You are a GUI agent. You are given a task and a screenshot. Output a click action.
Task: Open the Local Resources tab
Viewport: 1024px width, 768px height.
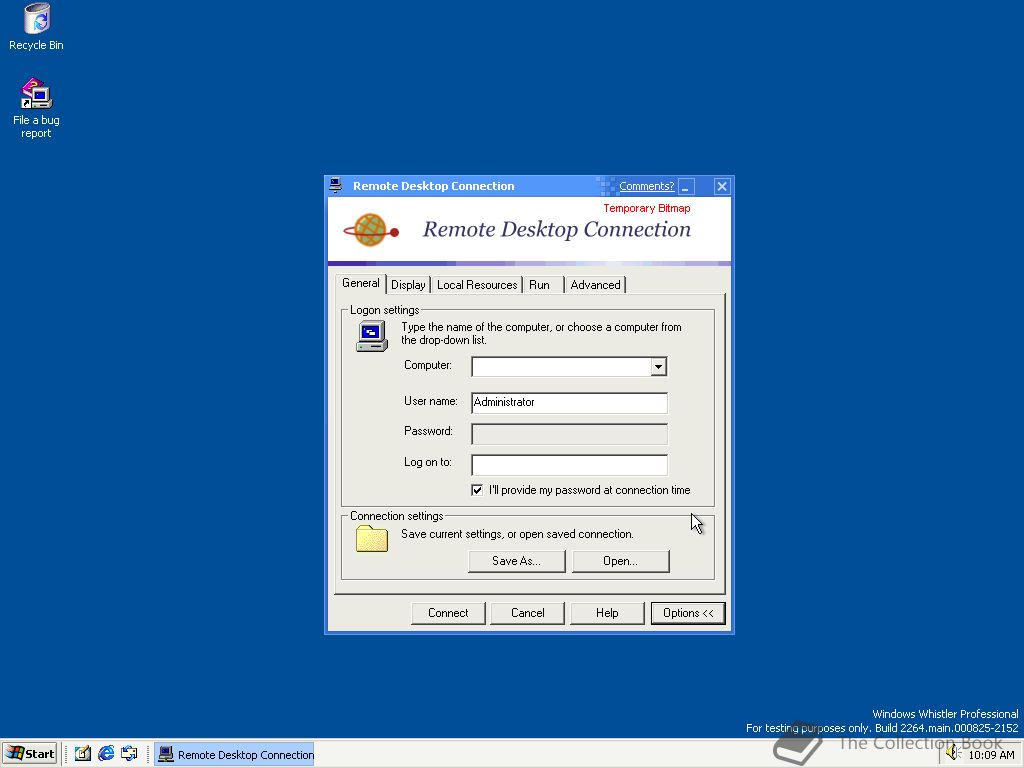[x=477, y=285]
